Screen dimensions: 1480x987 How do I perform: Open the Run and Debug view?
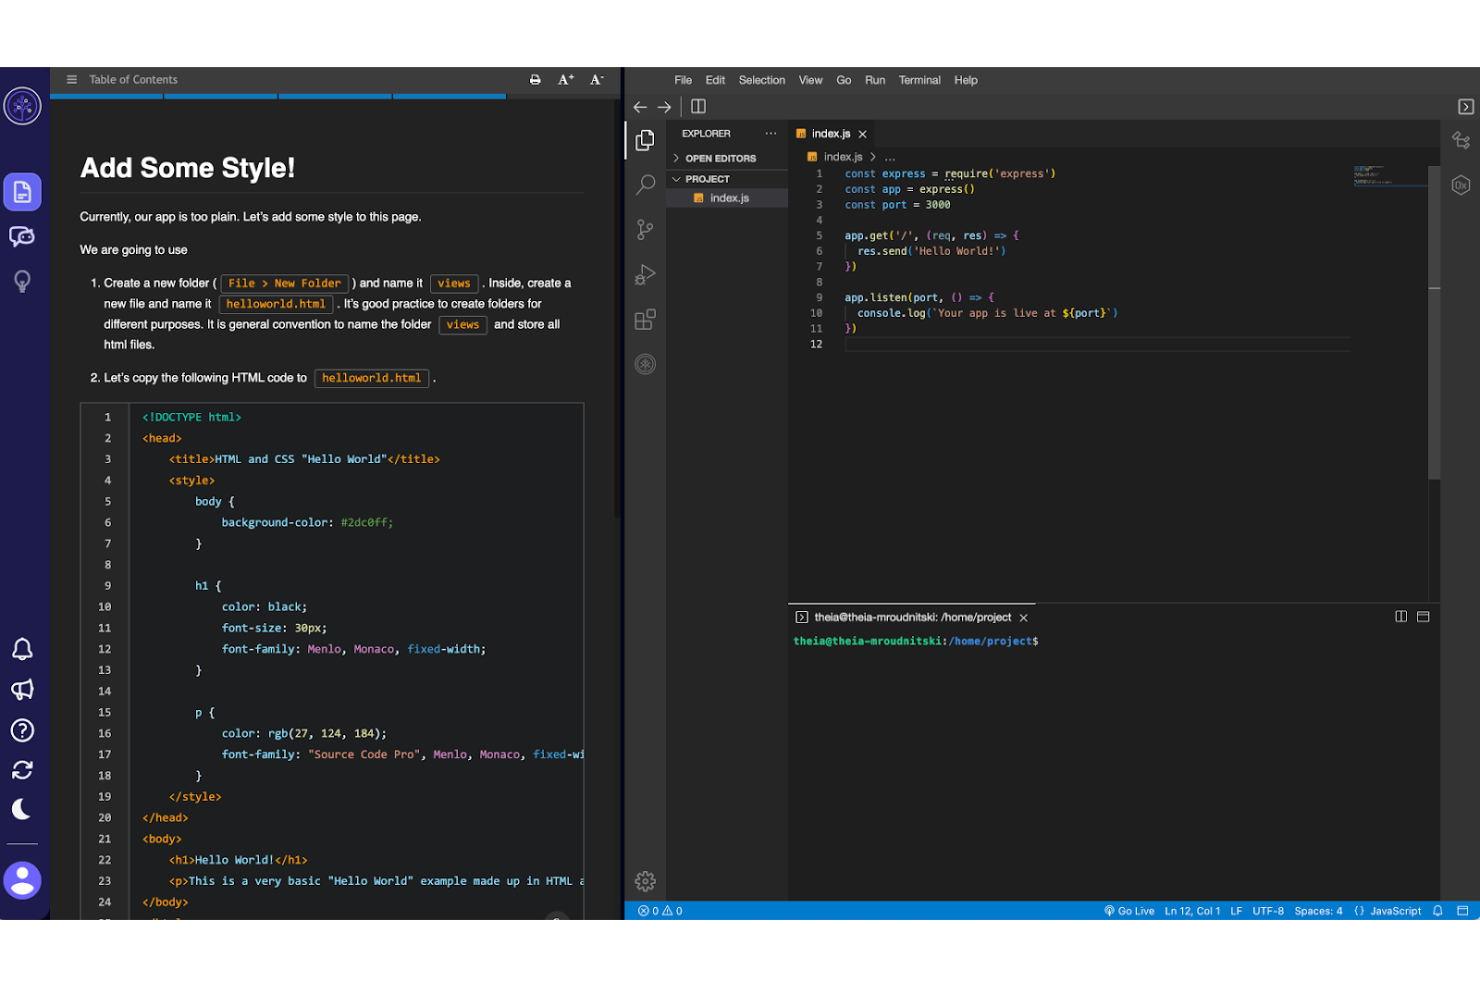click(x=644, y=274)
